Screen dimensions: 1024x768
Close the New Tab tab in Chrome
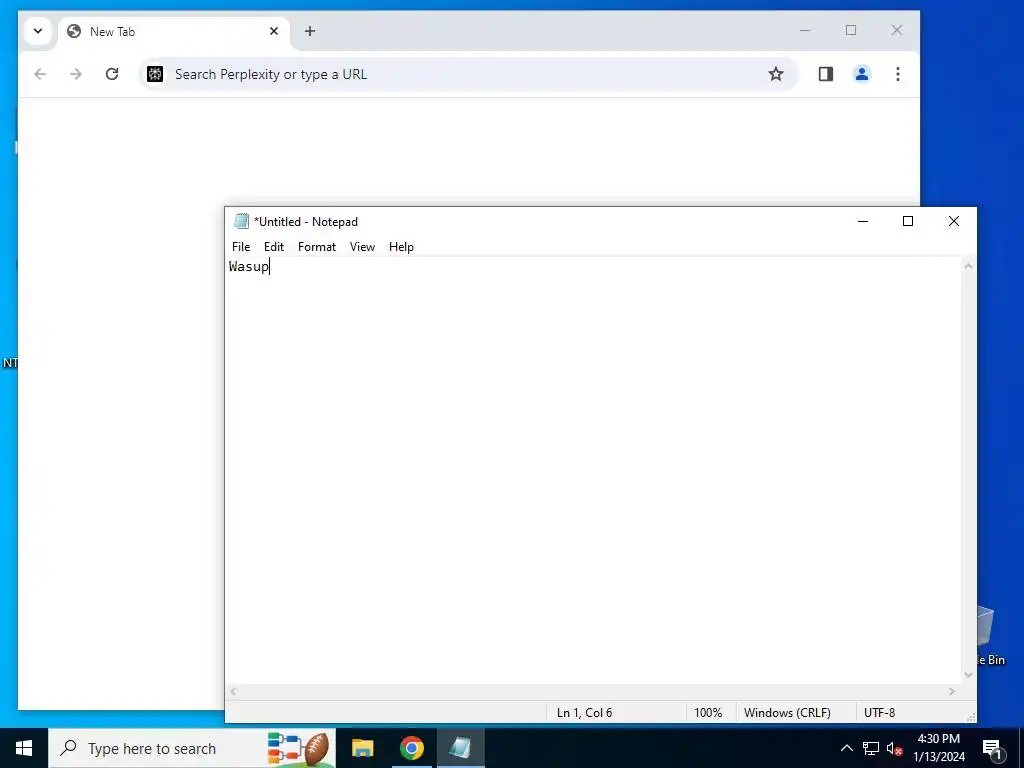click(274, 31)
